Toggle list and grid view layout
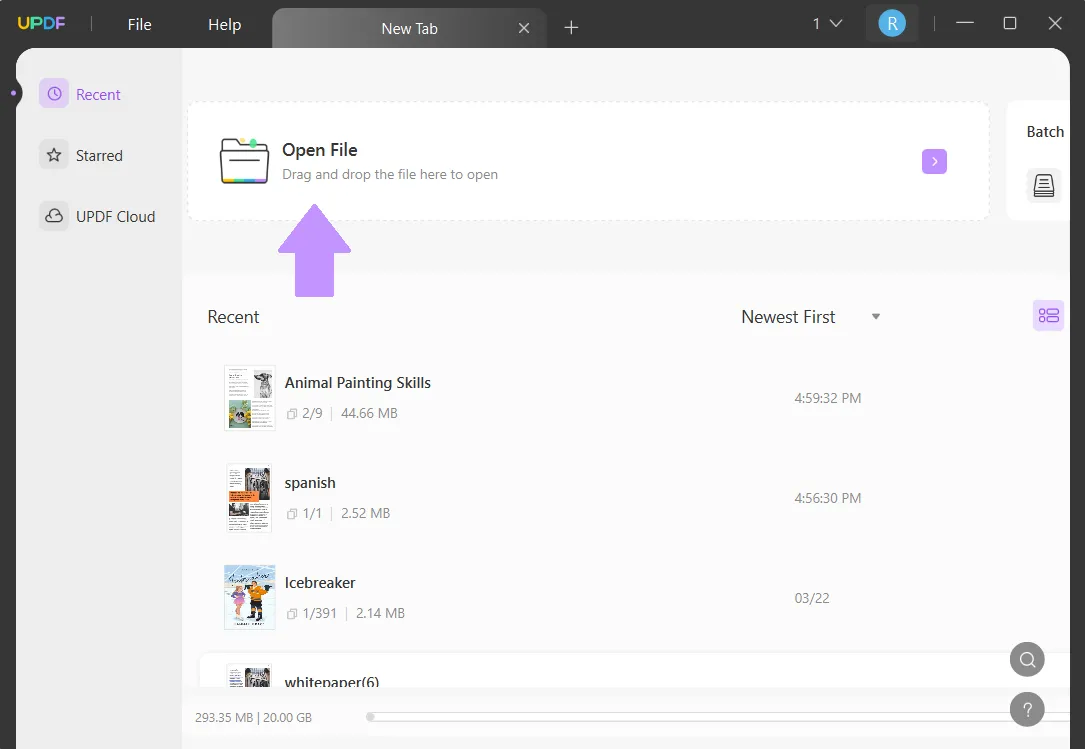This screenshot has width=1085, height=749. (1048, 316)
